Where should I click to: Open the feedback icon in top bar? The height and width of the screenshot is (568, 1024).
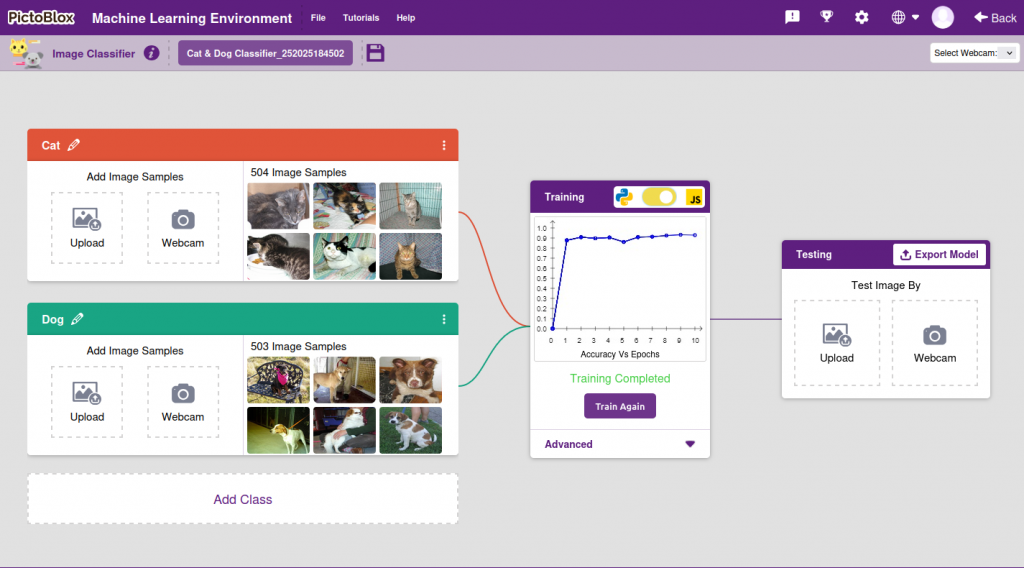pos(792,17)
